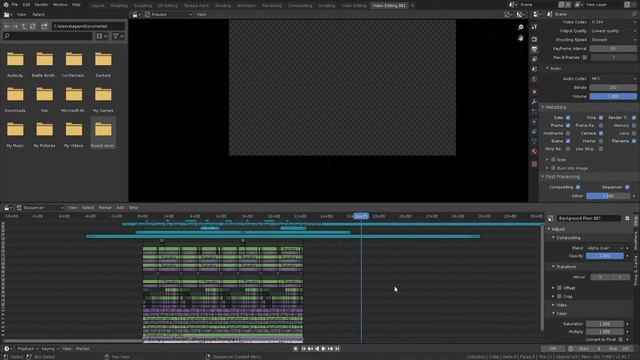Toggle the Camera metadata checkbox

coord(601,133)
